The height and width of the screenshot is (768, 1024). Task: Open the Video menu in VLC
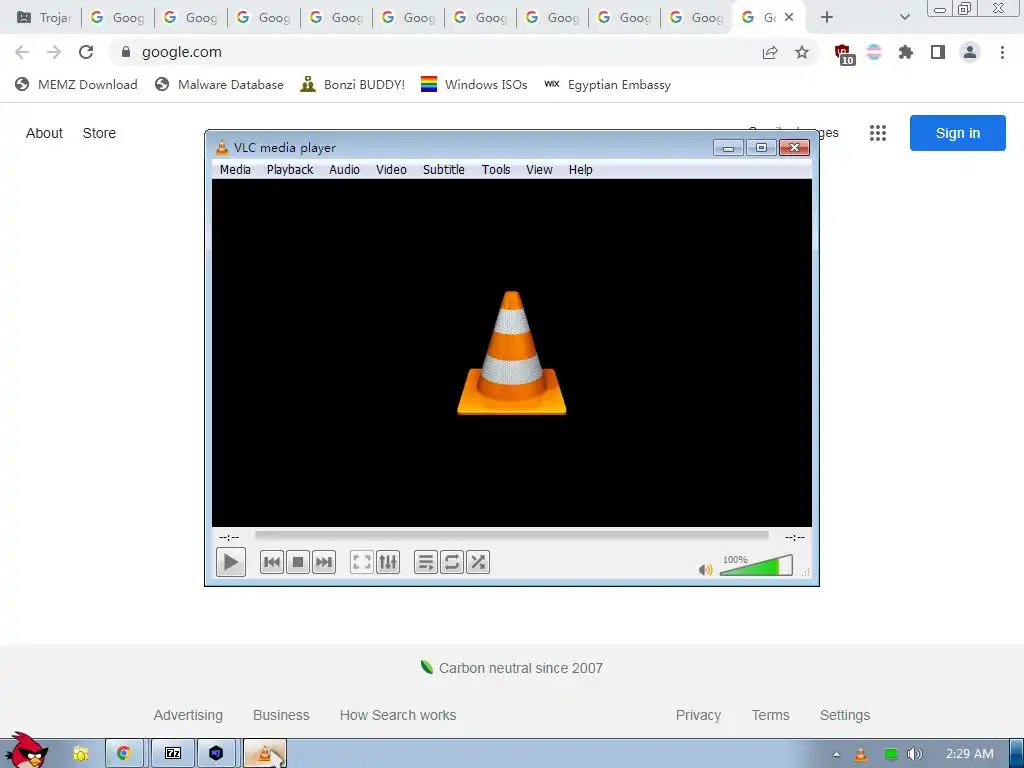click(x=391, y=170)
